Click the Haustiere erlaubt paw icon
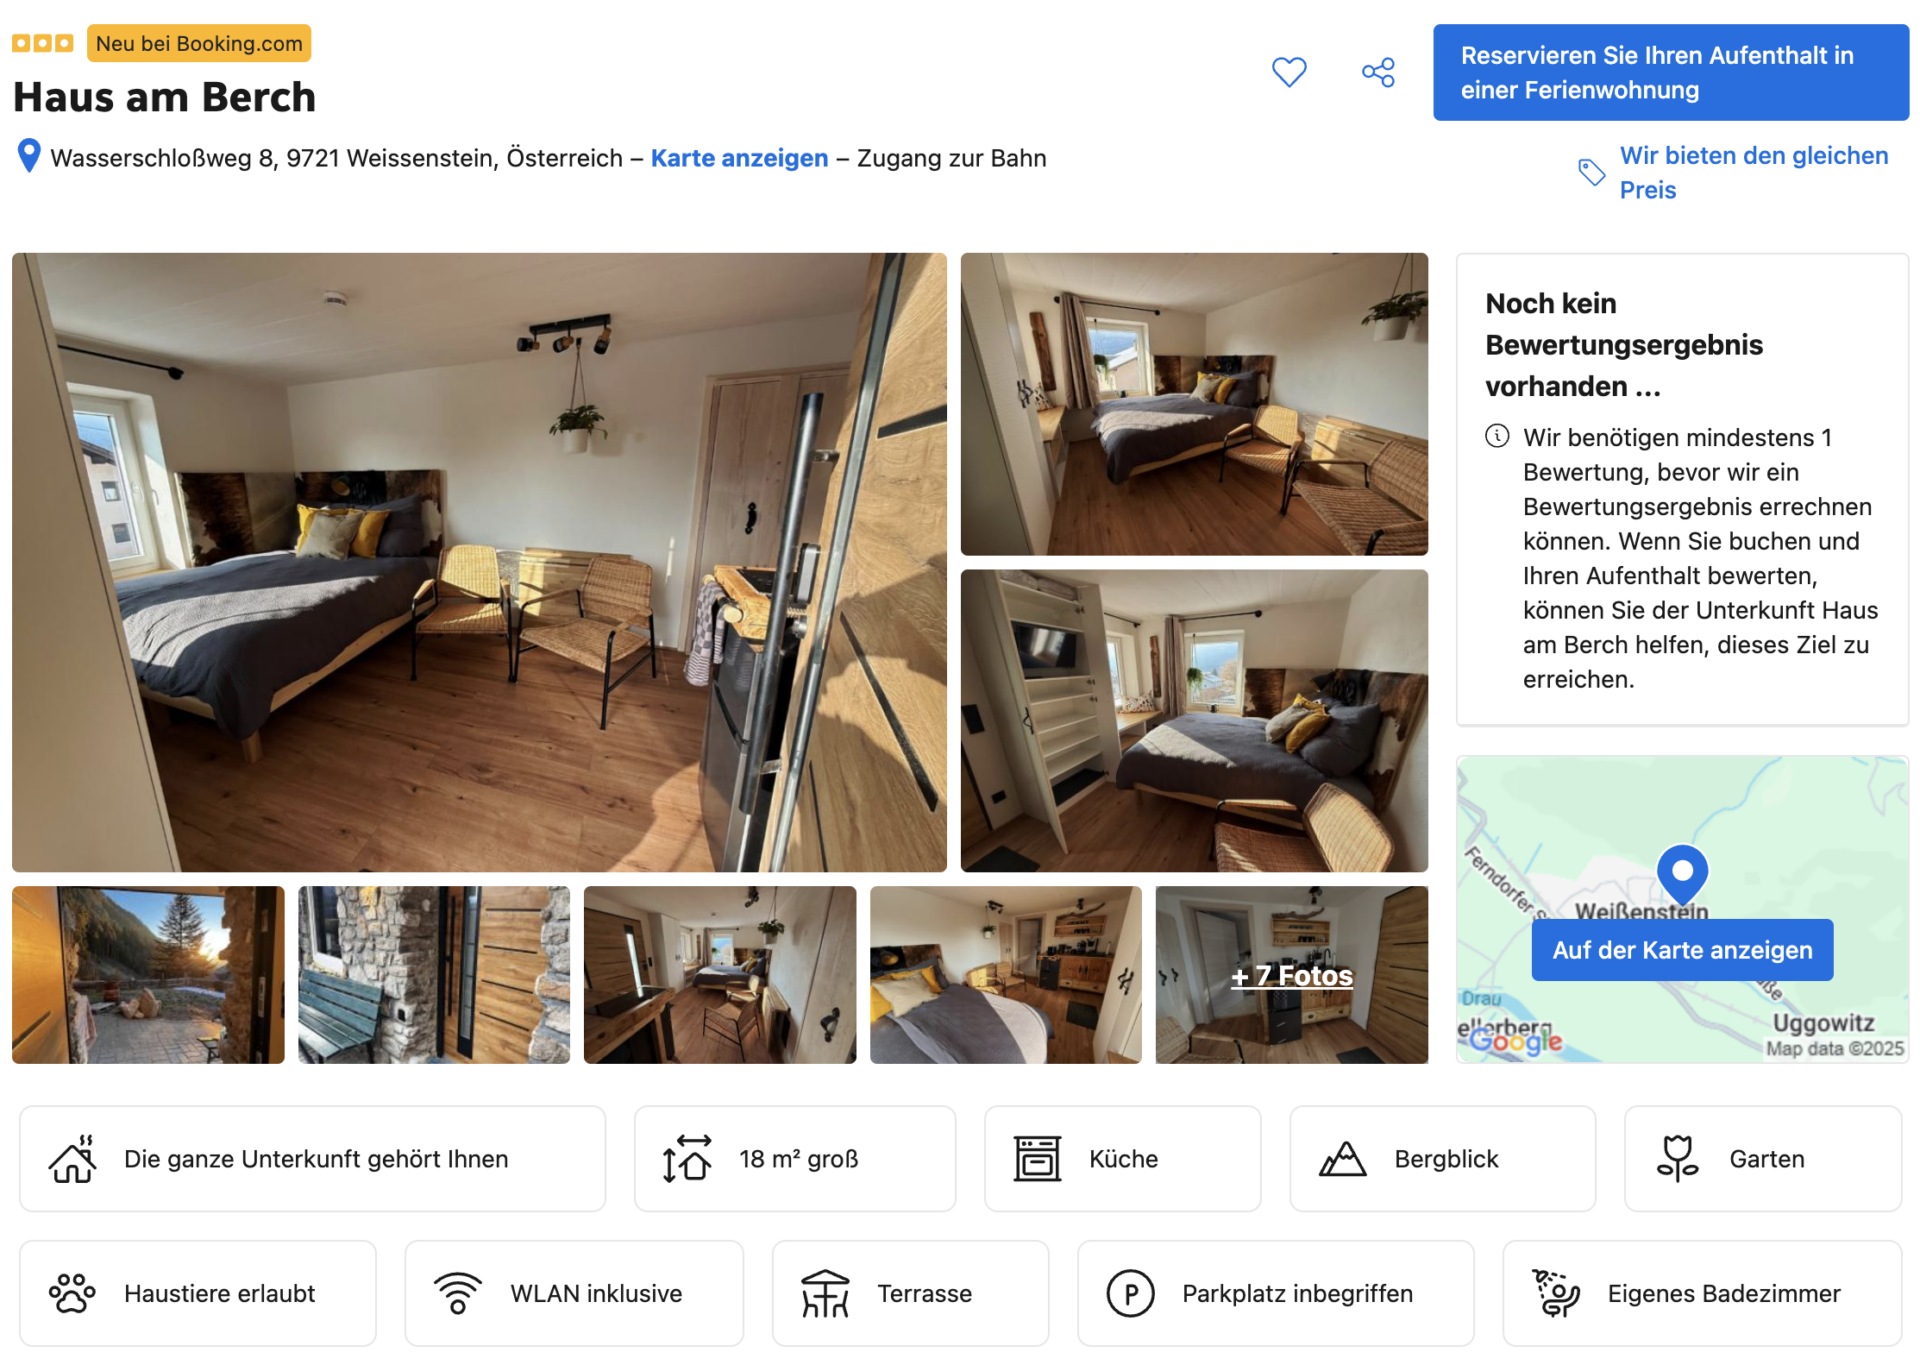1920x1365 pixels. point(72,1293)
